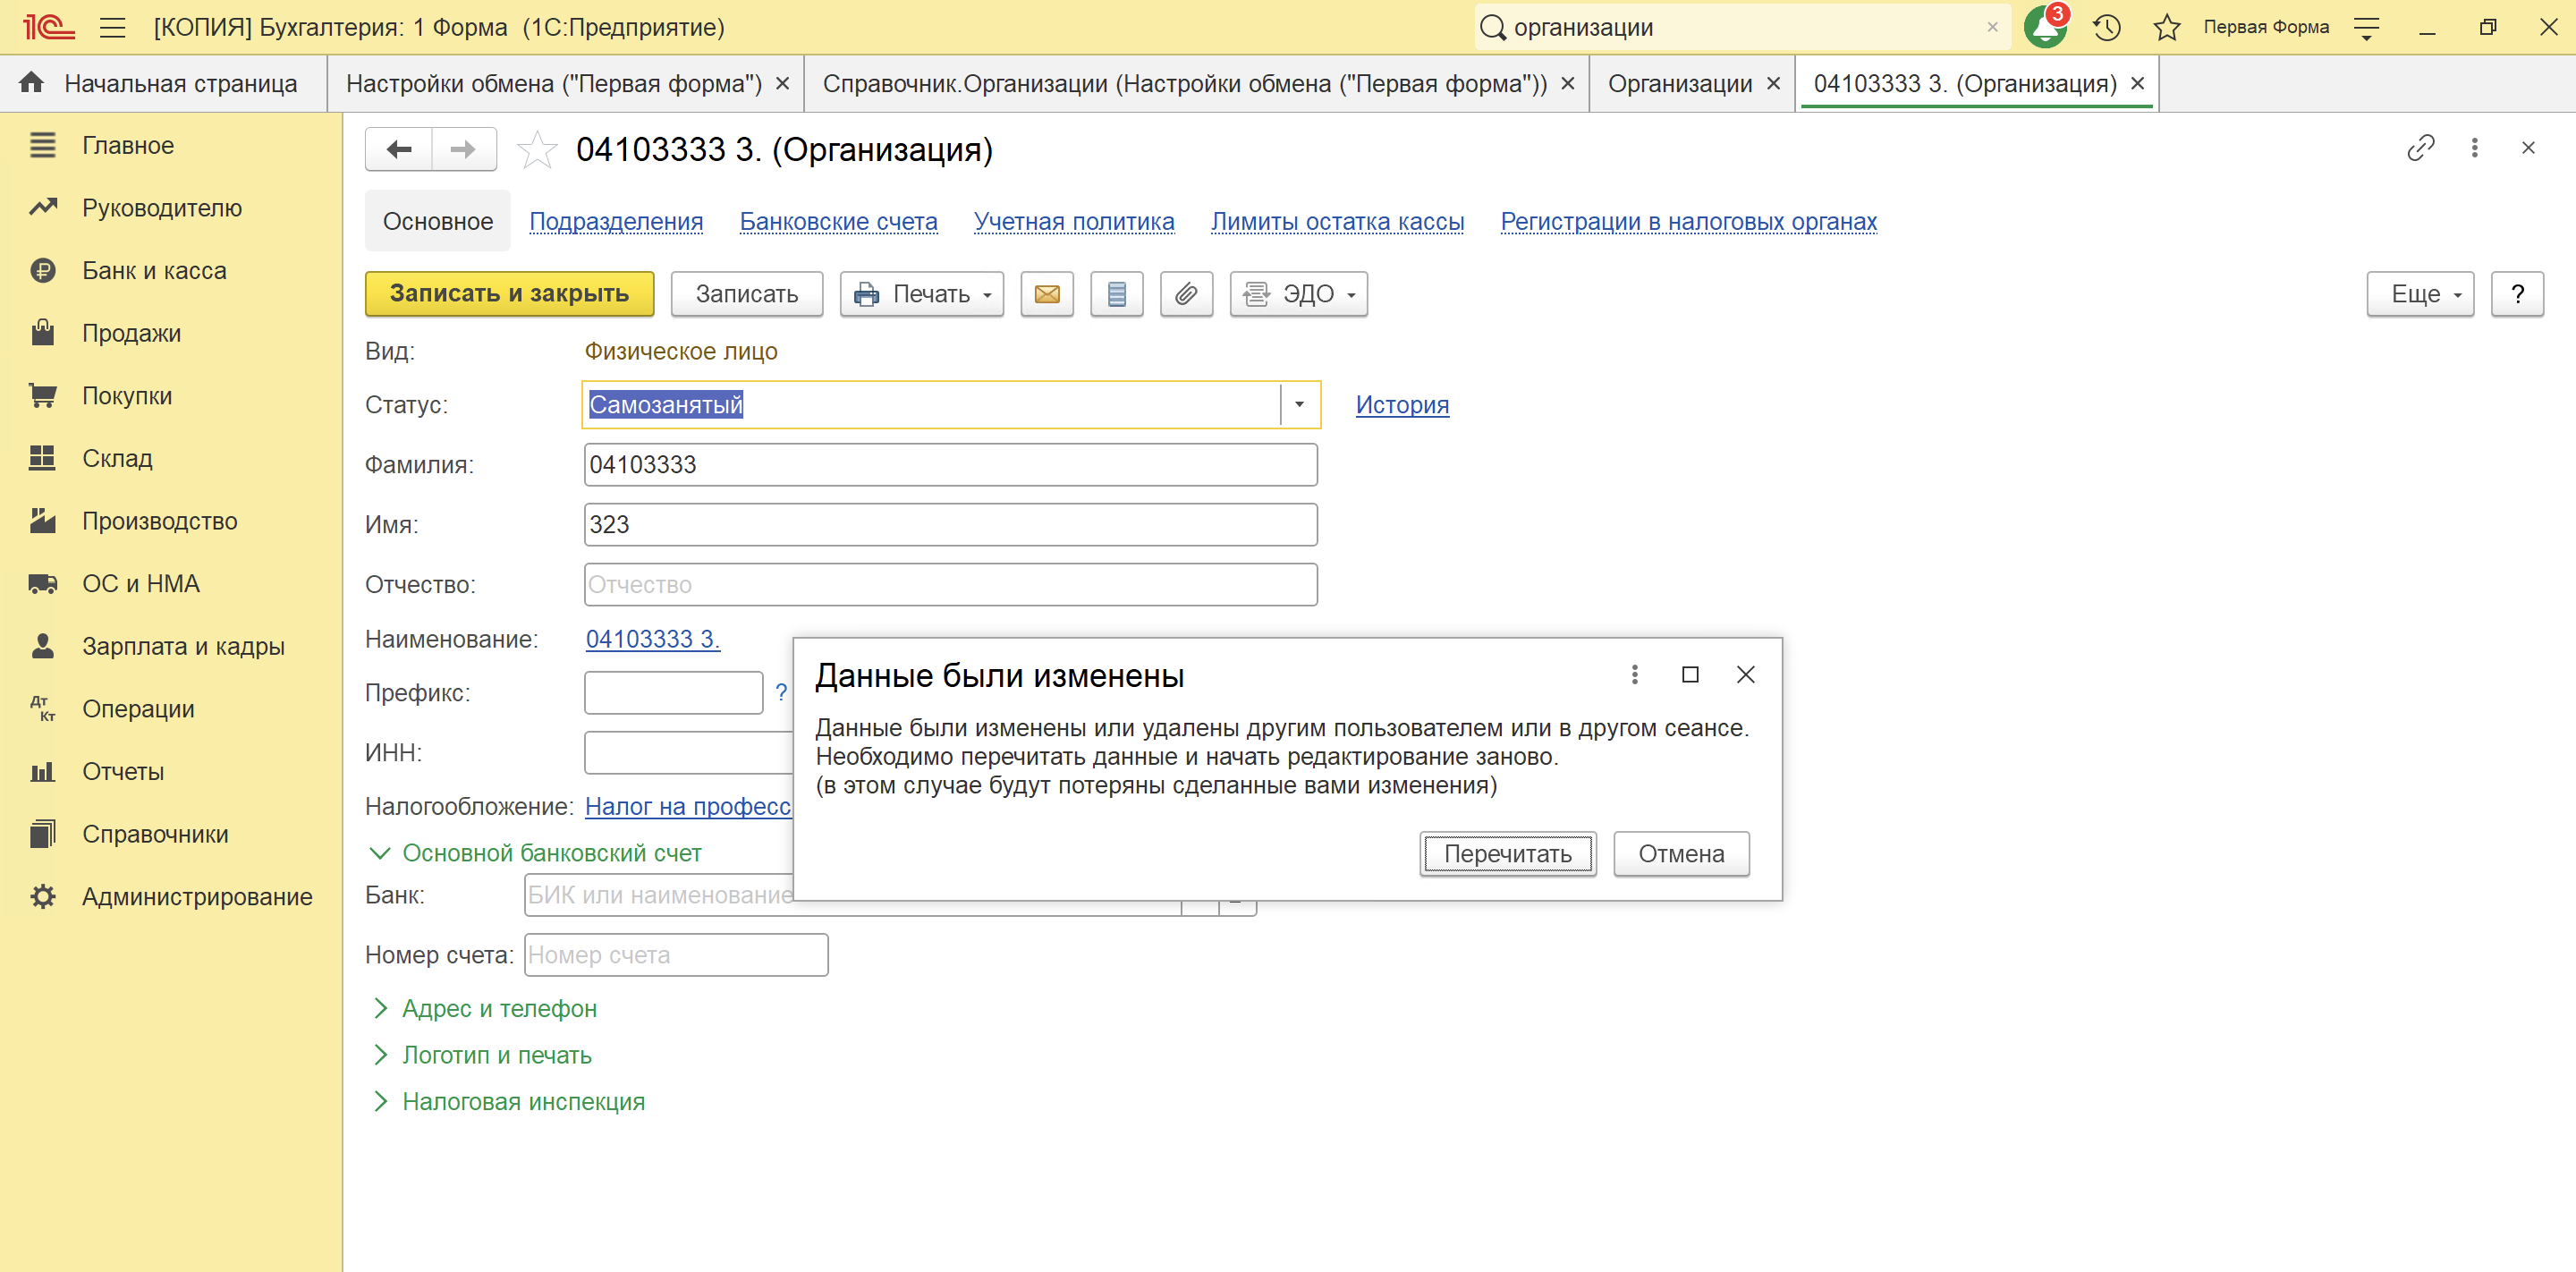Maximize the 'Данные были изменены' dialog
The height and width of the screenshot is (1272, 2576).
[x=1690, y=675]
